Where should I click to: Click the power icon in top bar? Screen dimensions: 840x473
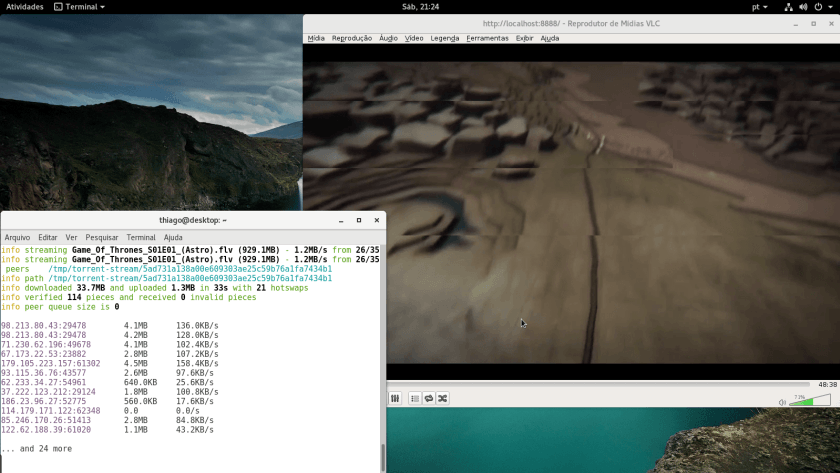click(x=819, y=7)
